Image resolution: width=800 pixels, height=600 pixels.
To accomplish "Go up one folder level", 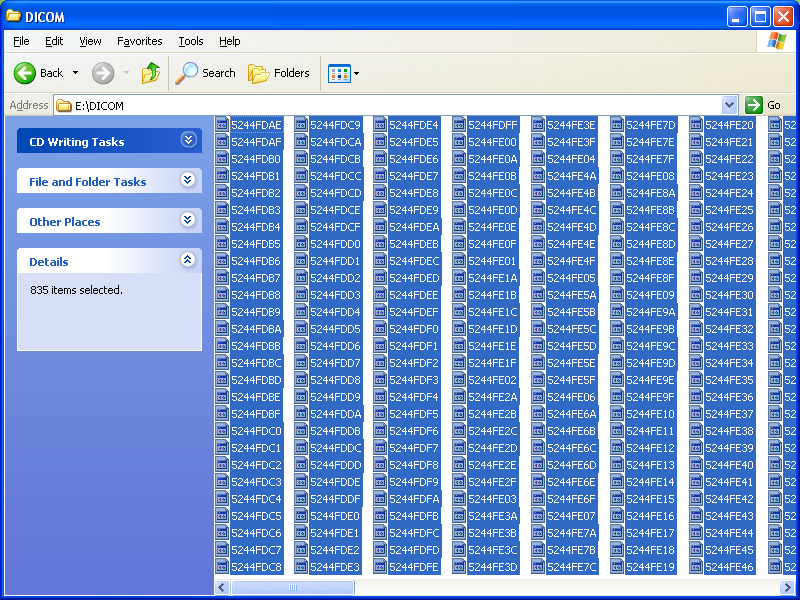I will [x=151, y=73].
